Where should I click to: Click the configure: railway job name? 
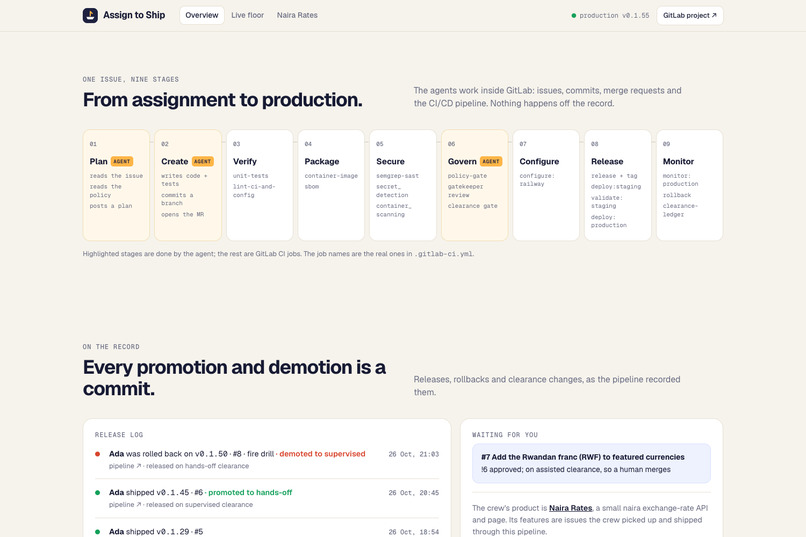tap(537, 180)
